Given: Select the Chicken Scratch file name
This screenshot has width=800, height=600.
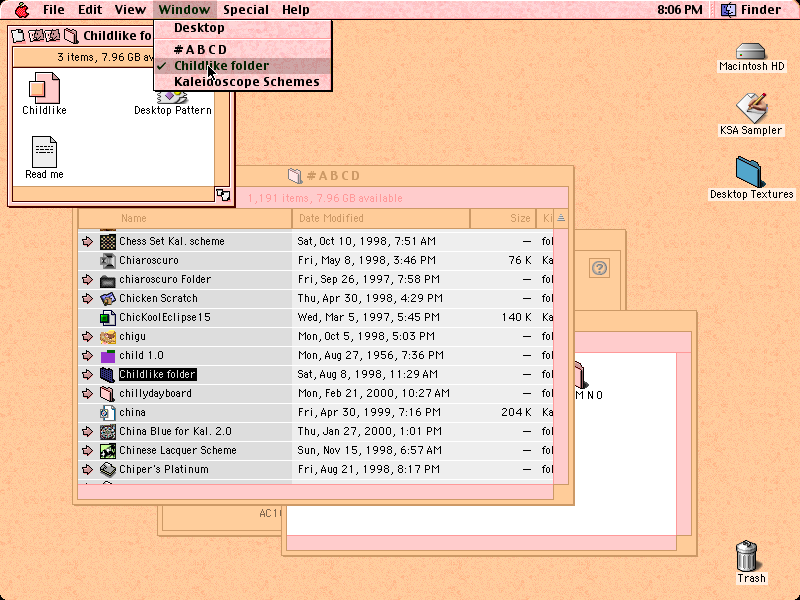Looking at the screenshot, I should coord(158,298).
